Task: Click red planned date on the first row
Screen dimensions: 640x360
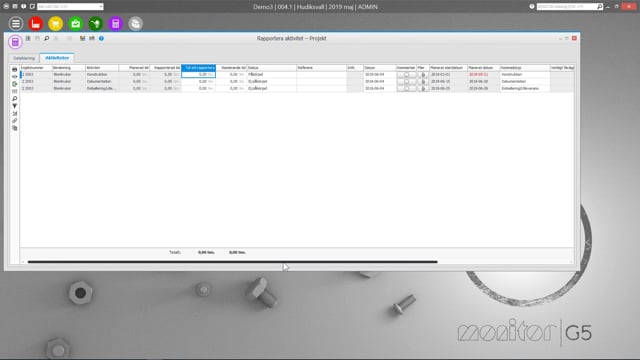Action: (478, 75)
